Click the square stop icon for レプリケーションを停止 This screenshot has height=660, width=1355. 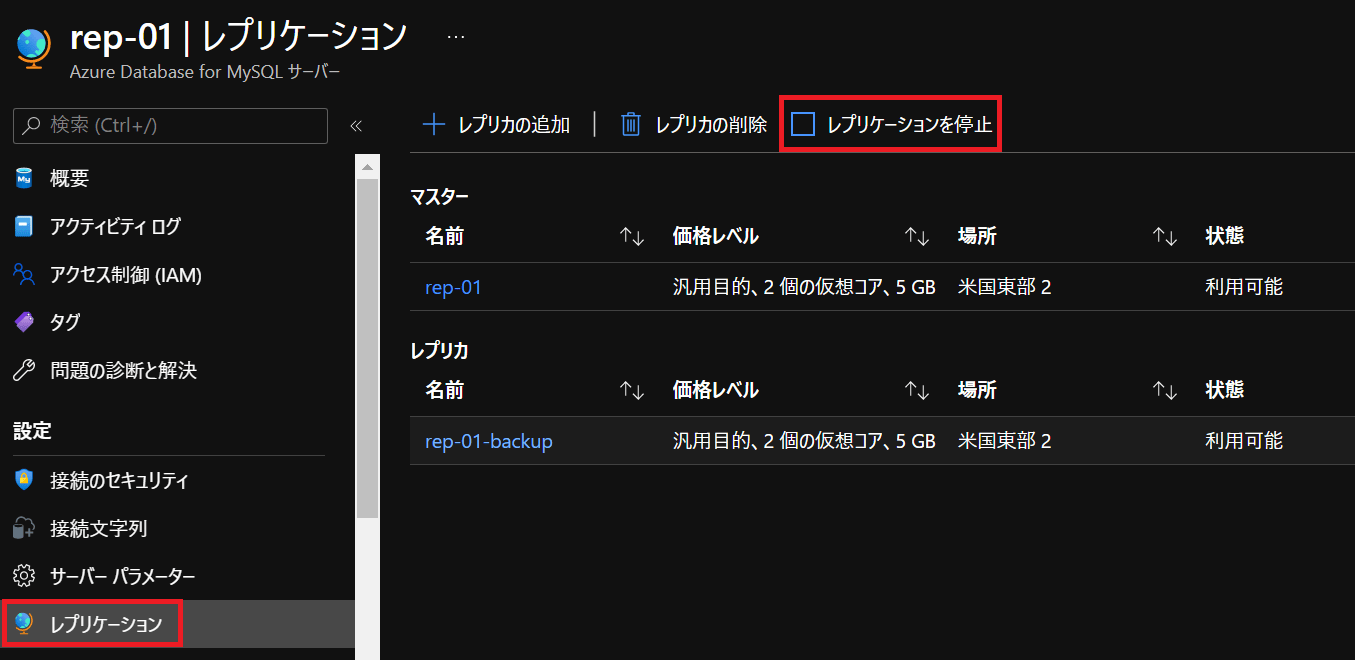(x=802, y=124)
